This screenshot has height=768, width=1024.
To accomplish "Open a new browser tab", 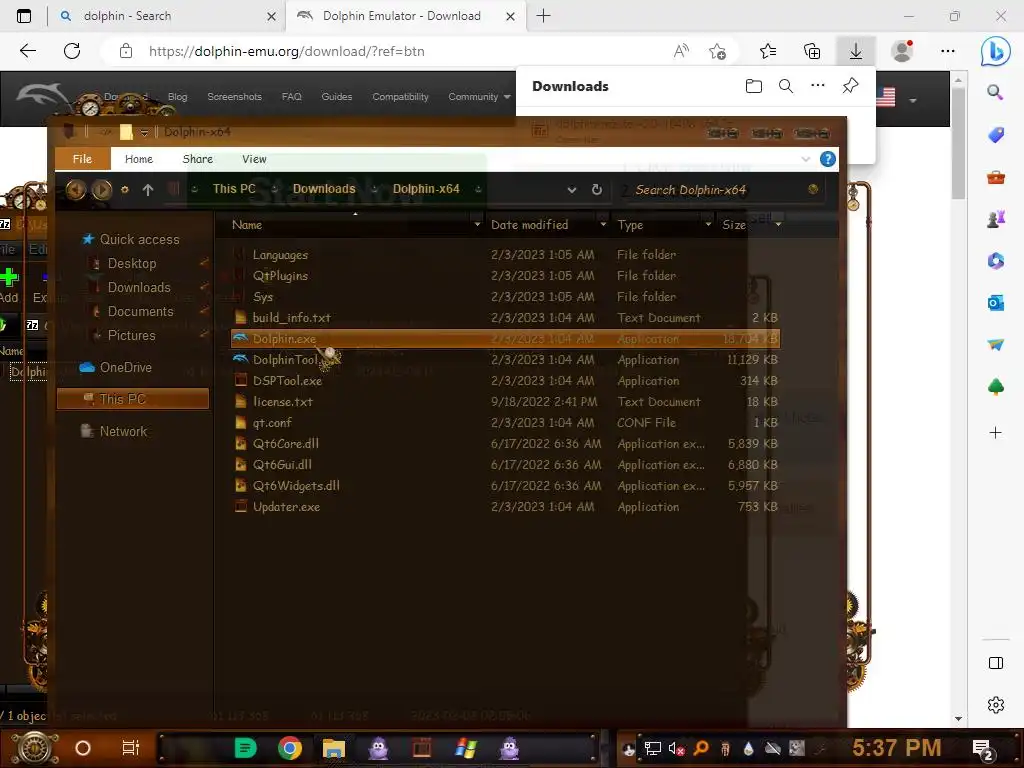I will 543,16.
